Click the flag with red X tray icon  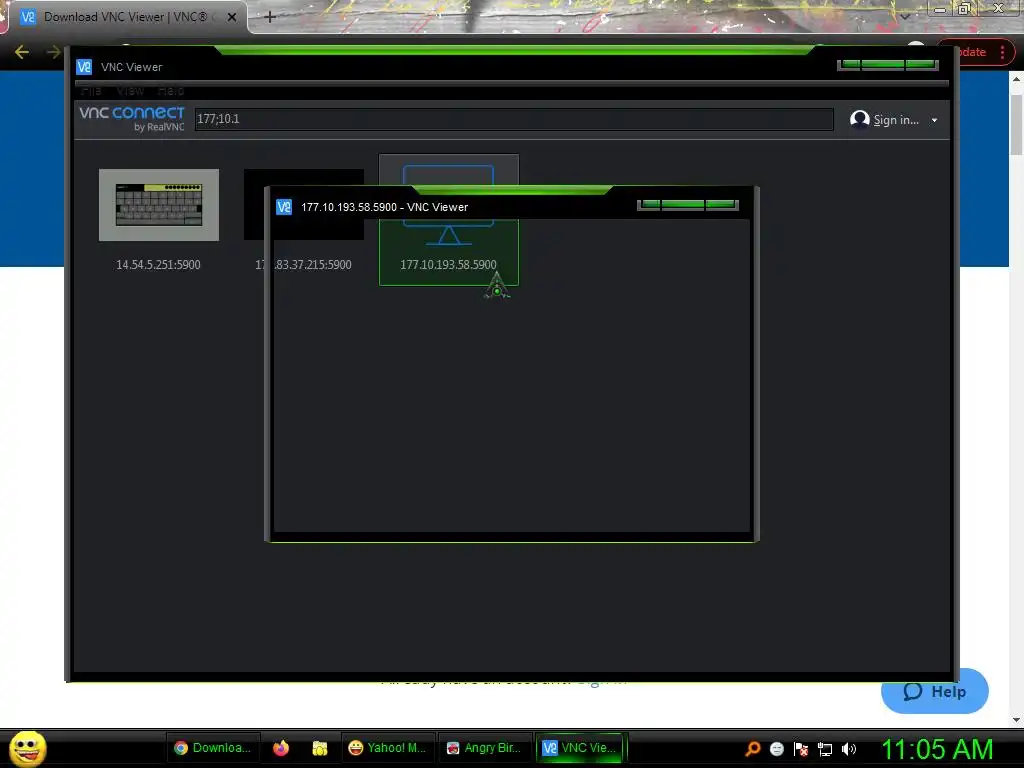801,748
